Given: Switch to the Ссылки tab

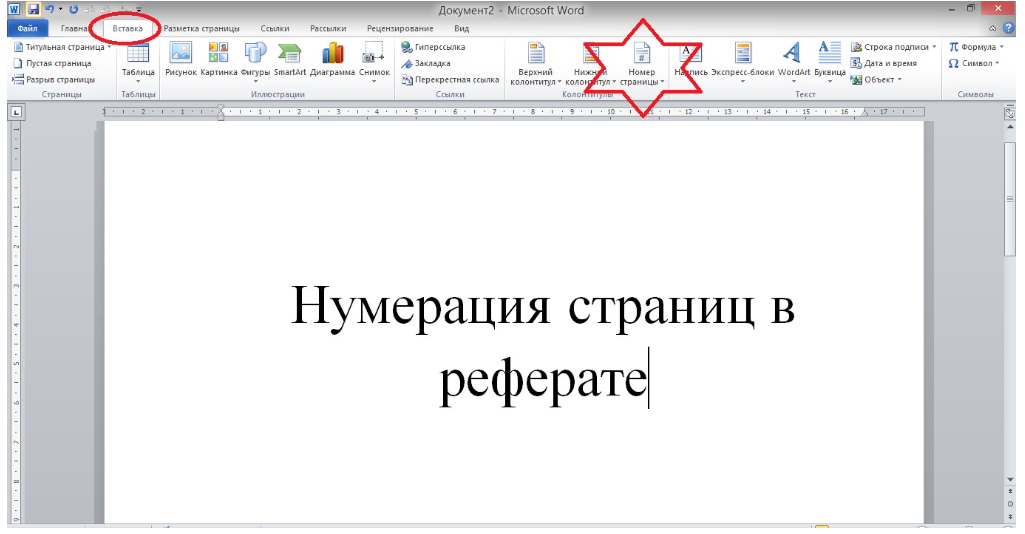Looking at the screenshot, I should [x=275, y=28].
